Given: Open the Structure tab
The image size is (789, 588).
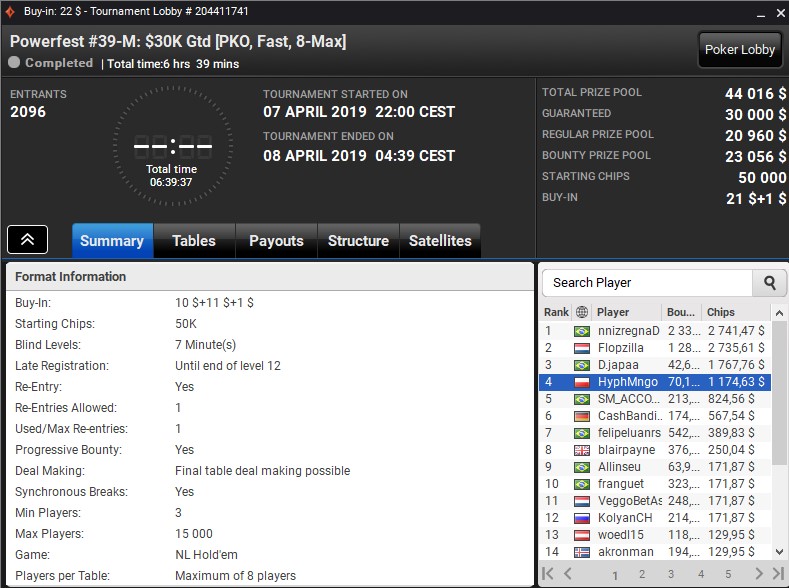Looking at the screenshot, I should [358, 241].
